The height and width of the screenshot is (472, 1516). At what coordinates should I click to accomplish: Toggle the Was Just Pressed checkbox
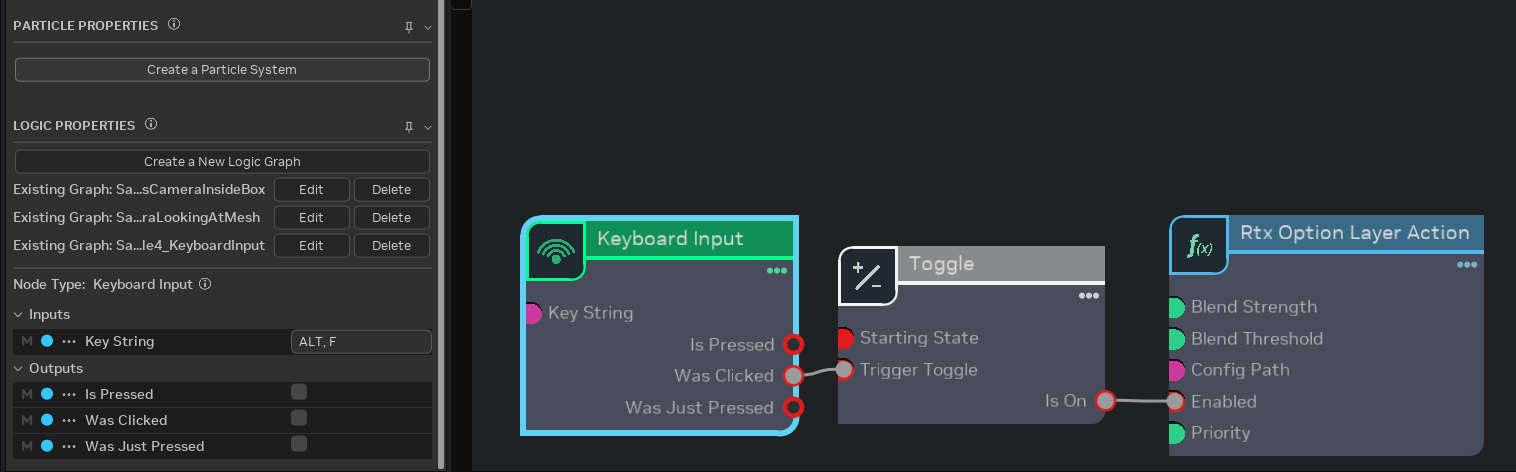pyautogui.click(x=298, y=444)
